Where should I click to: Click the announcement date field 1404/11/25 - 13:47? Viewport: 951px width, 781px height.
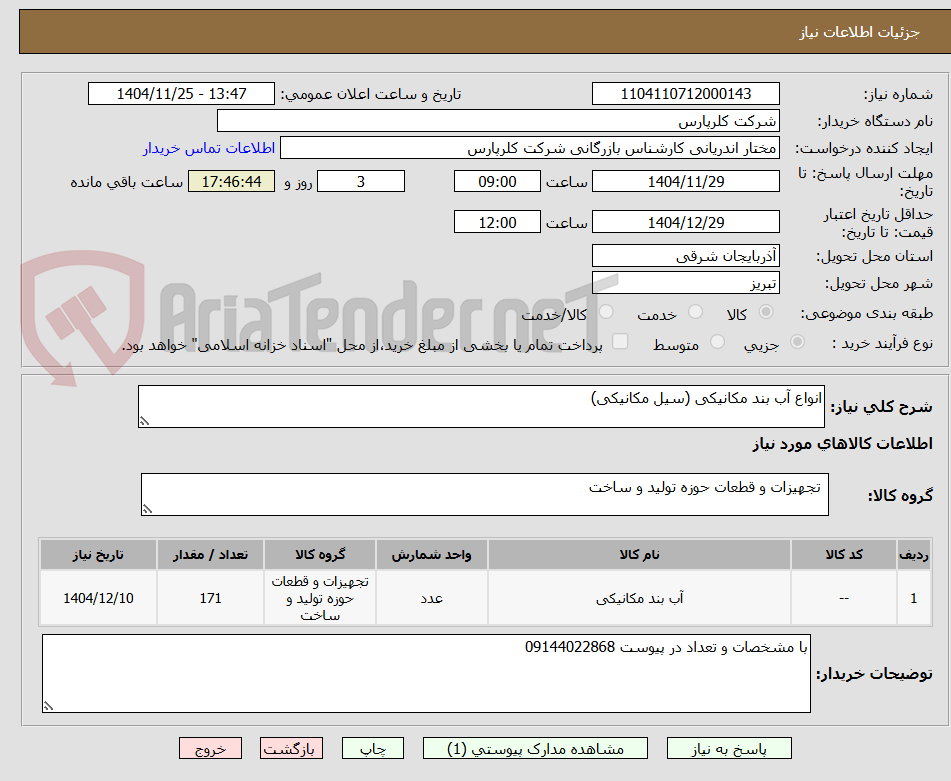[x=181, y=94]
